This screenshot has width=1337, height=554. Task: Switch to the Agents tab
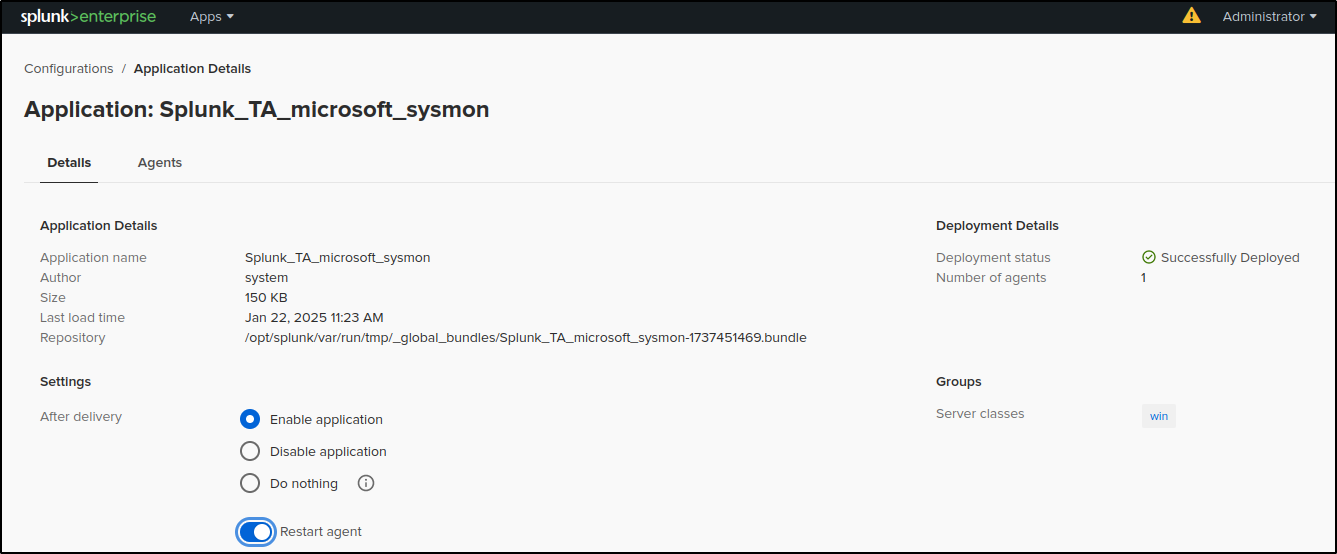pos(160,162)
